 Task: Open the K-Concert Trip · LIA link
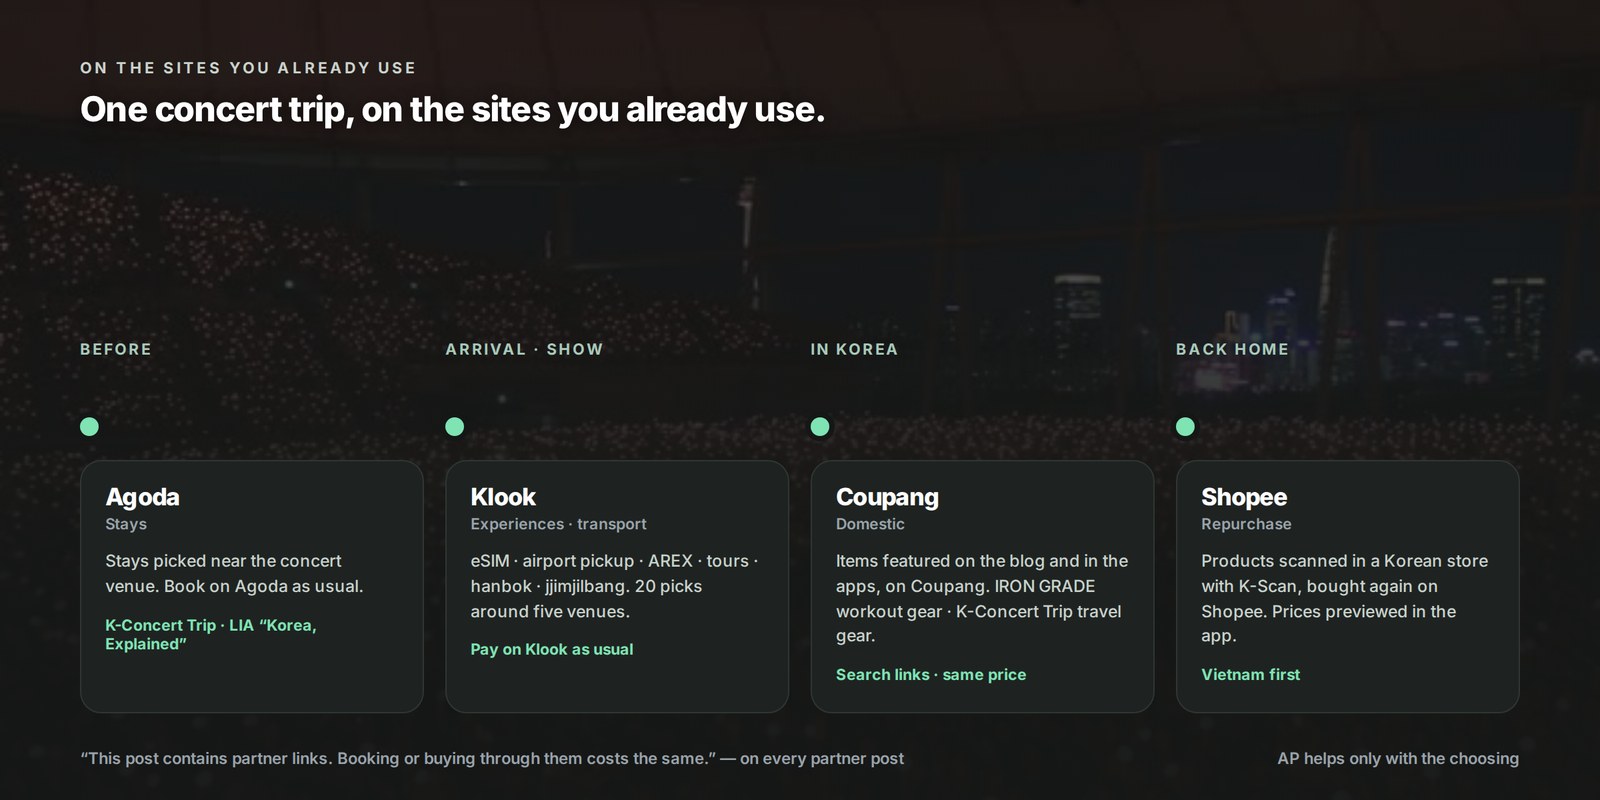211,635
